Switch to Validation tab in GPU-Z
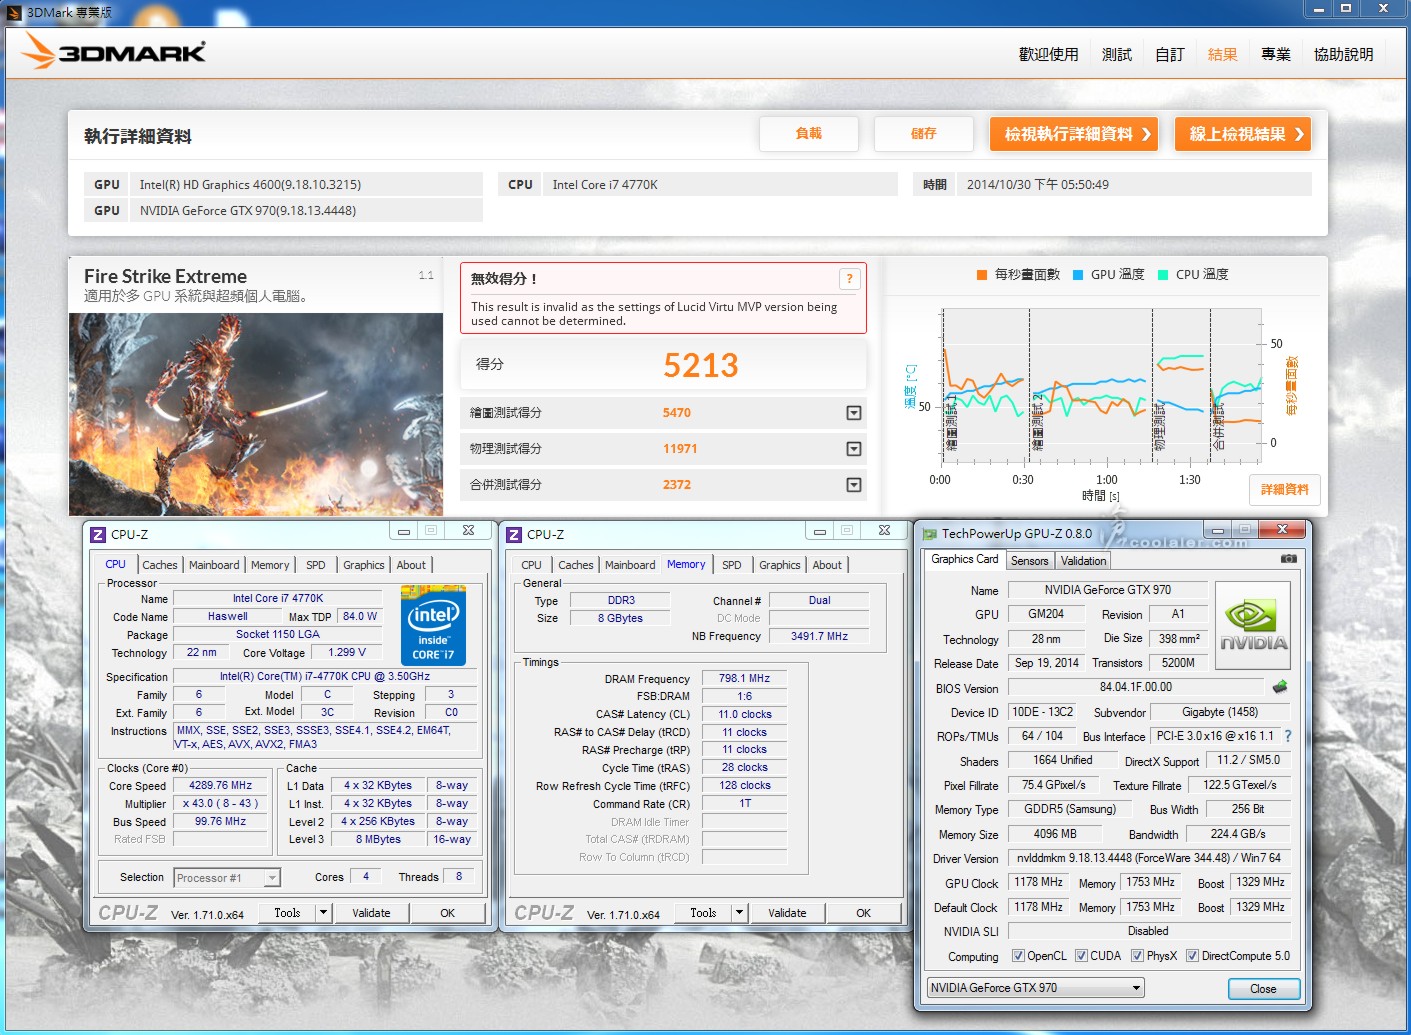The width and height of the screenshot is (1411, 1035). tap(1083, 561)
